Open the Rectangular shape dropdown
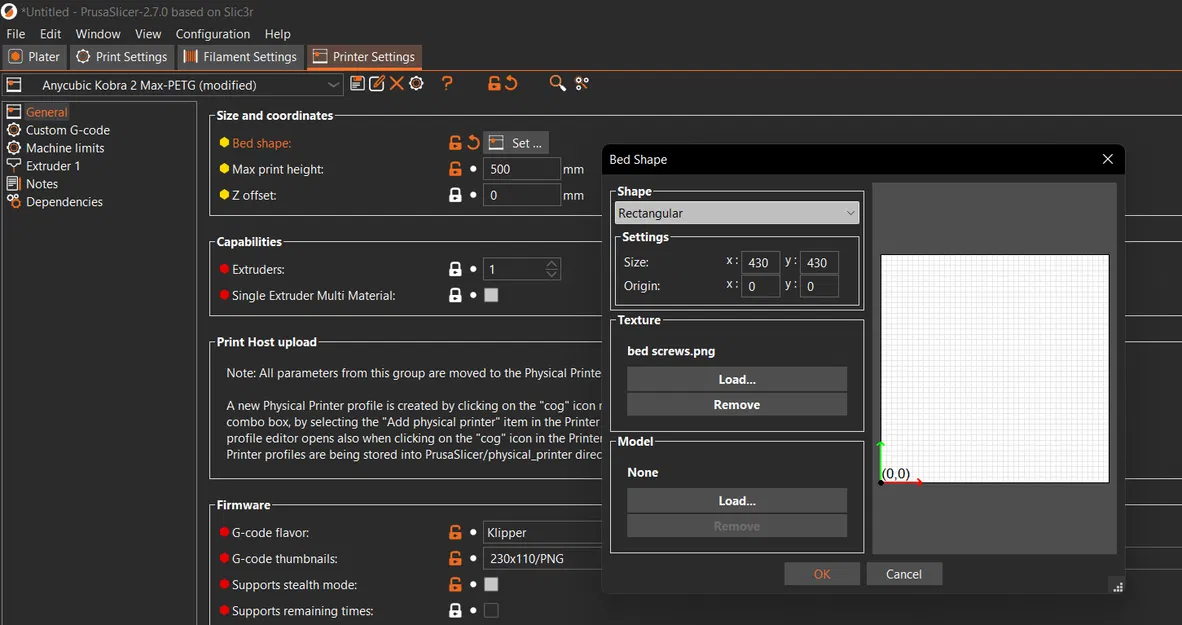 click(736, 213)
